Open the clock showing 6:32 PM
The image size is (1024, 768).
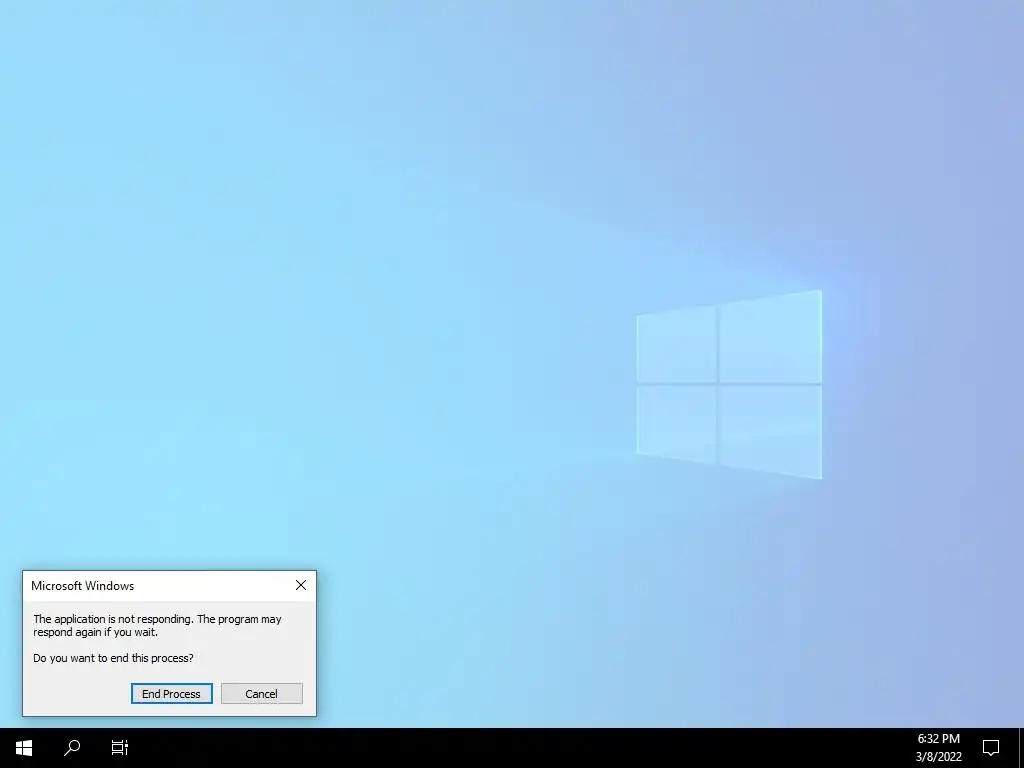(938, 739)
